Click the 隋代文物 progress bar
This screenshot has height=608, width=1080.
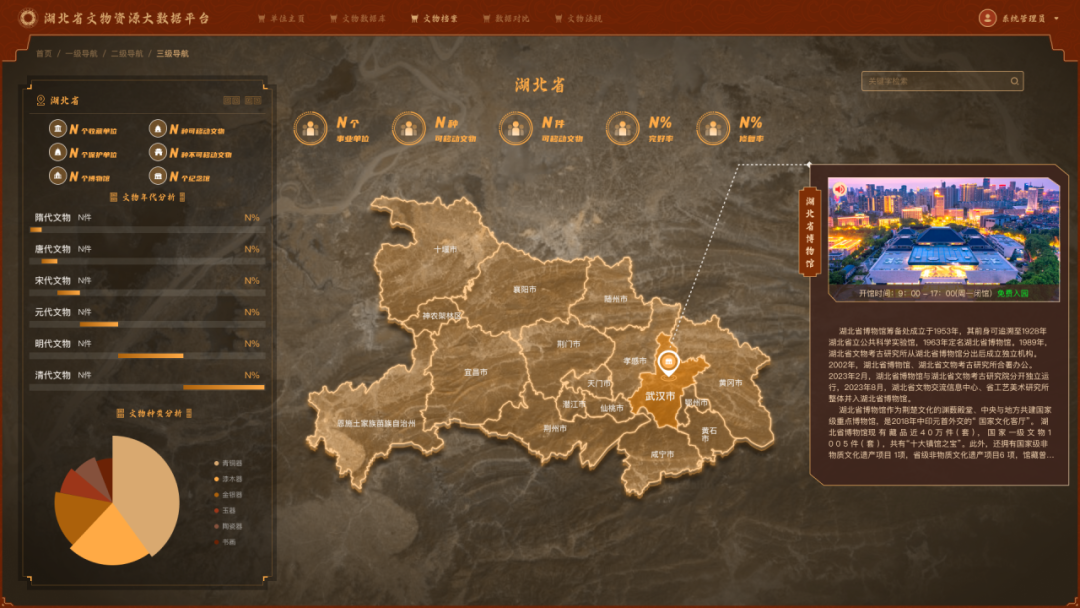tap(147, 230)
